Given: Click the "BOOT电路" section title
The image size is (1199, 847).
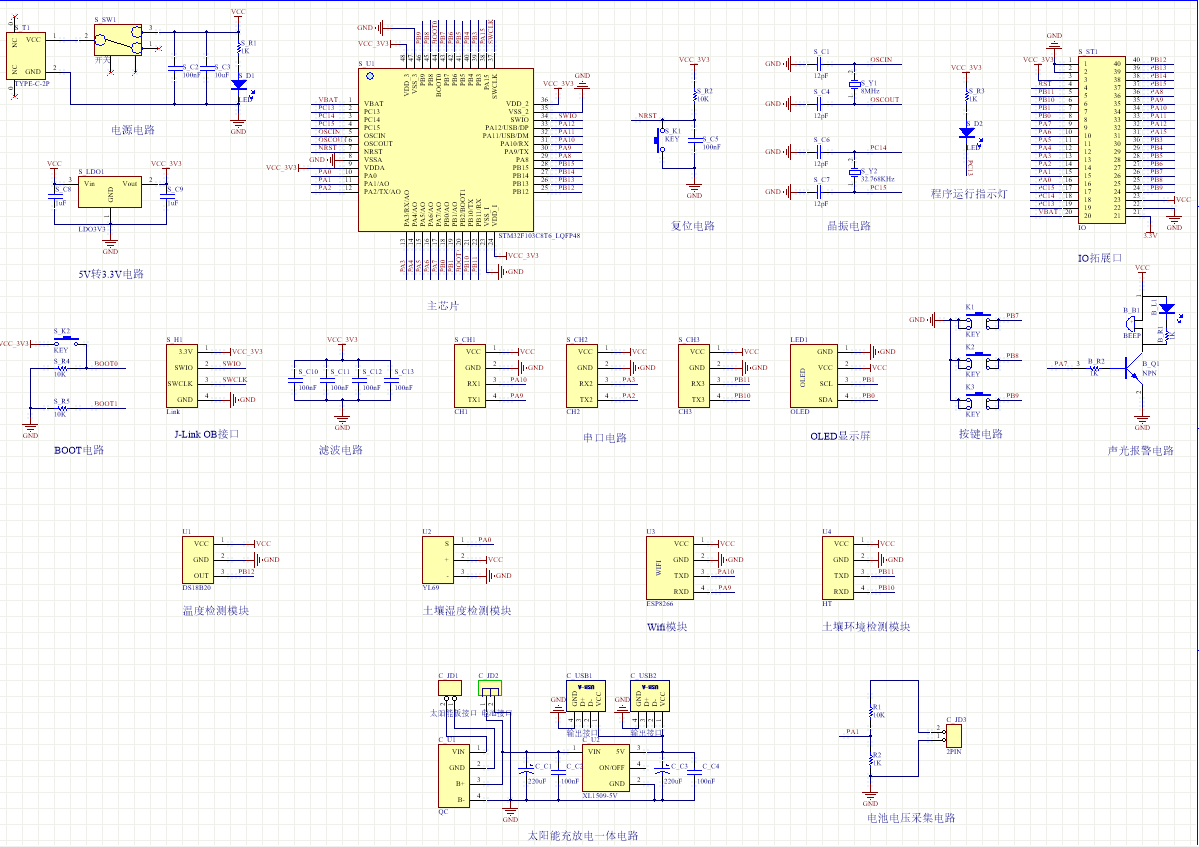Looking at the screenshot, I should point(79,450).
